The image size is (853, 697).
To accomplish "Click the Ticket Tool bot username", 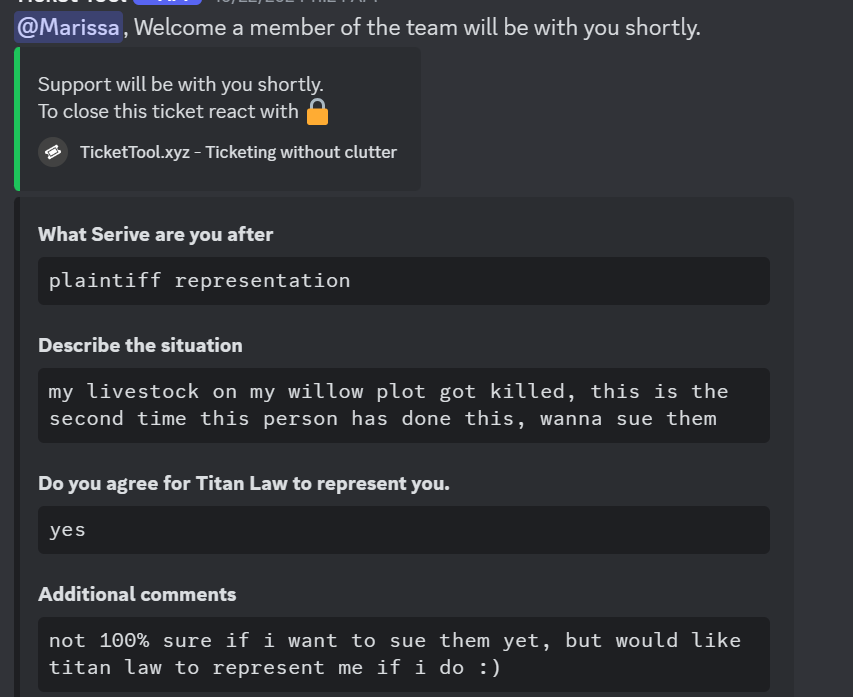I will pos(72,2).
